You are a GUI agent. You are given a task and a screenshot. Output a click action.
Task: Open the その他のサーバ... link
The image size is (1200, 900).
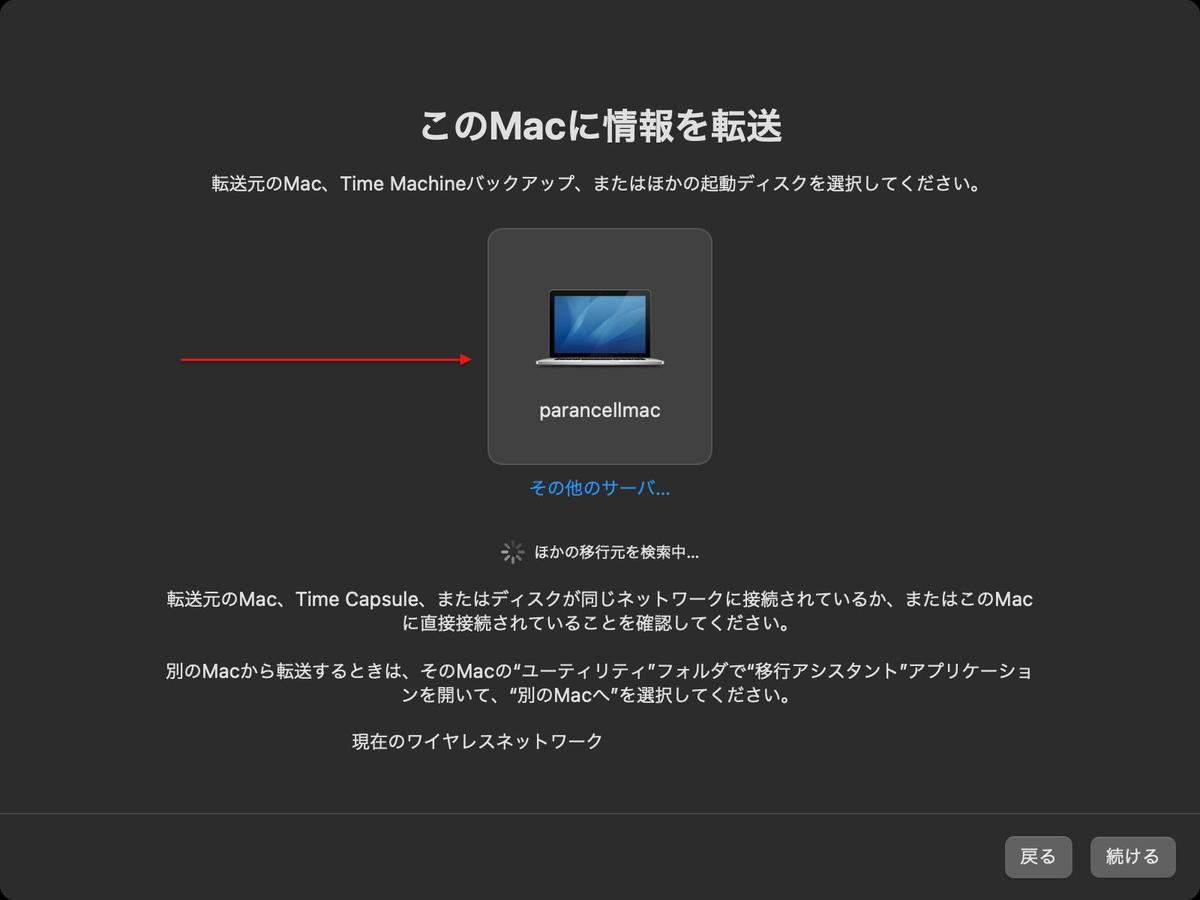tap(600, 488)
